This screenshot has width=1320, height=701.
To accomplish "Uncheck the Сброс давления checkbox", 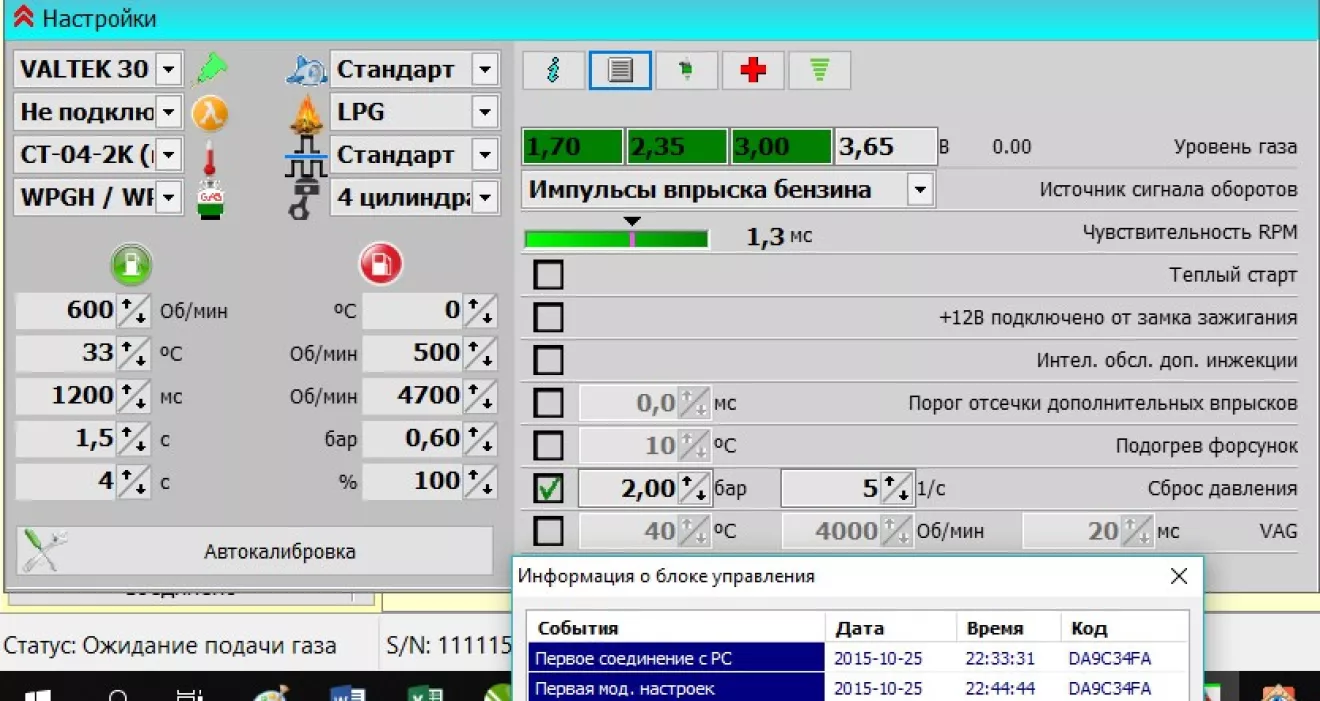I will click(548, 488).
